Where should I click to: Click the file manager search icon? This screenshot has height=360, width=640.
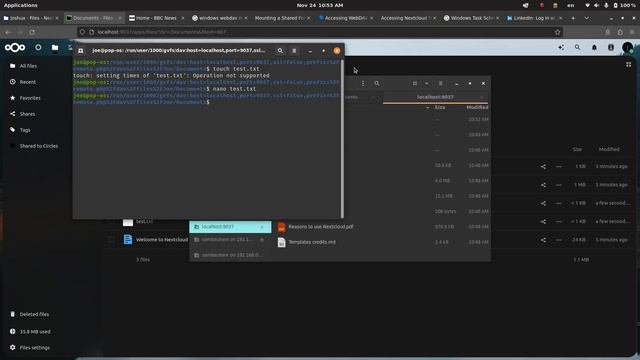tap(377, 83)
